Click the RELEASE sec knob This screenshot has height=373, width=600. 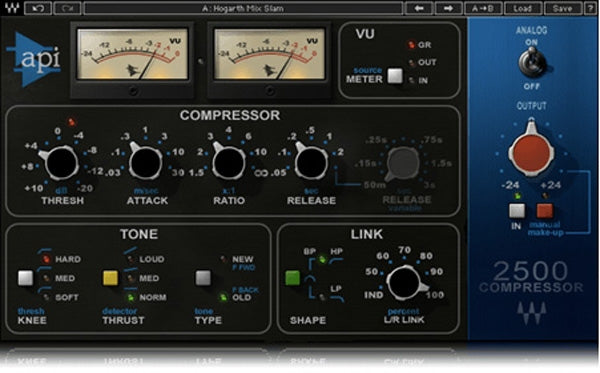pos(311,162)
